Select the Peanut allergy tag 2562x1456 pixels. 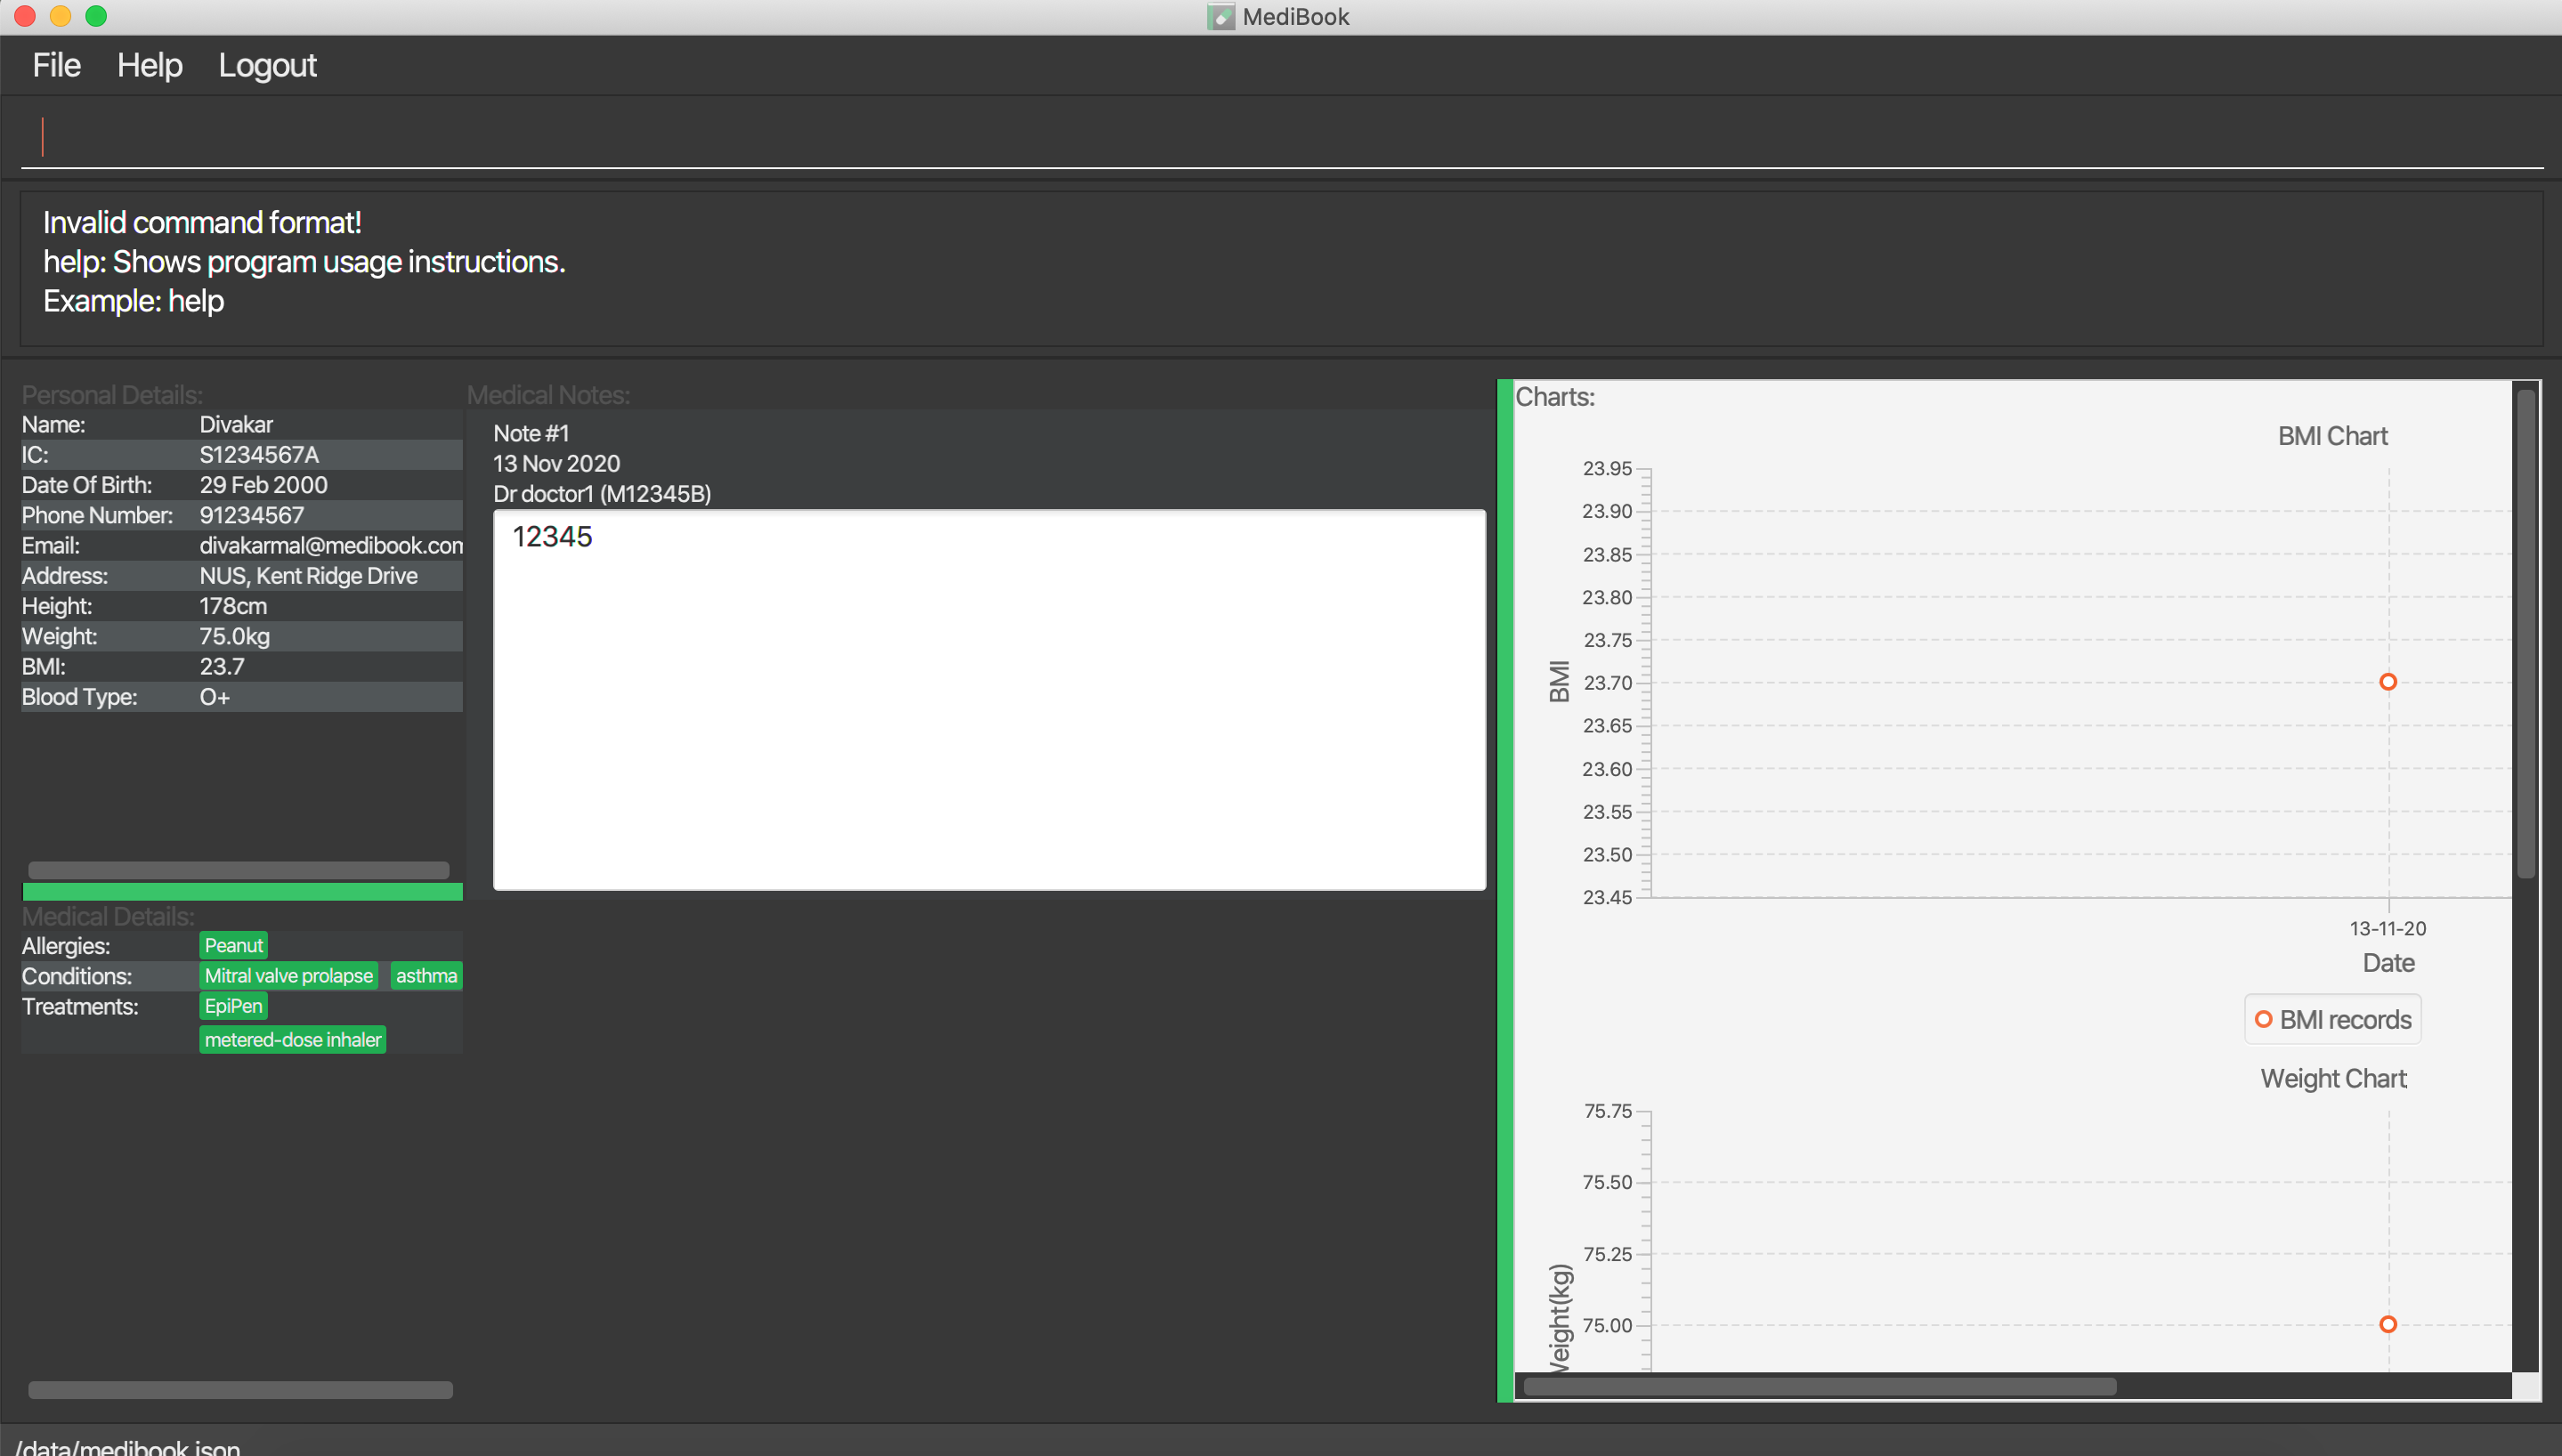coord(233,945)
